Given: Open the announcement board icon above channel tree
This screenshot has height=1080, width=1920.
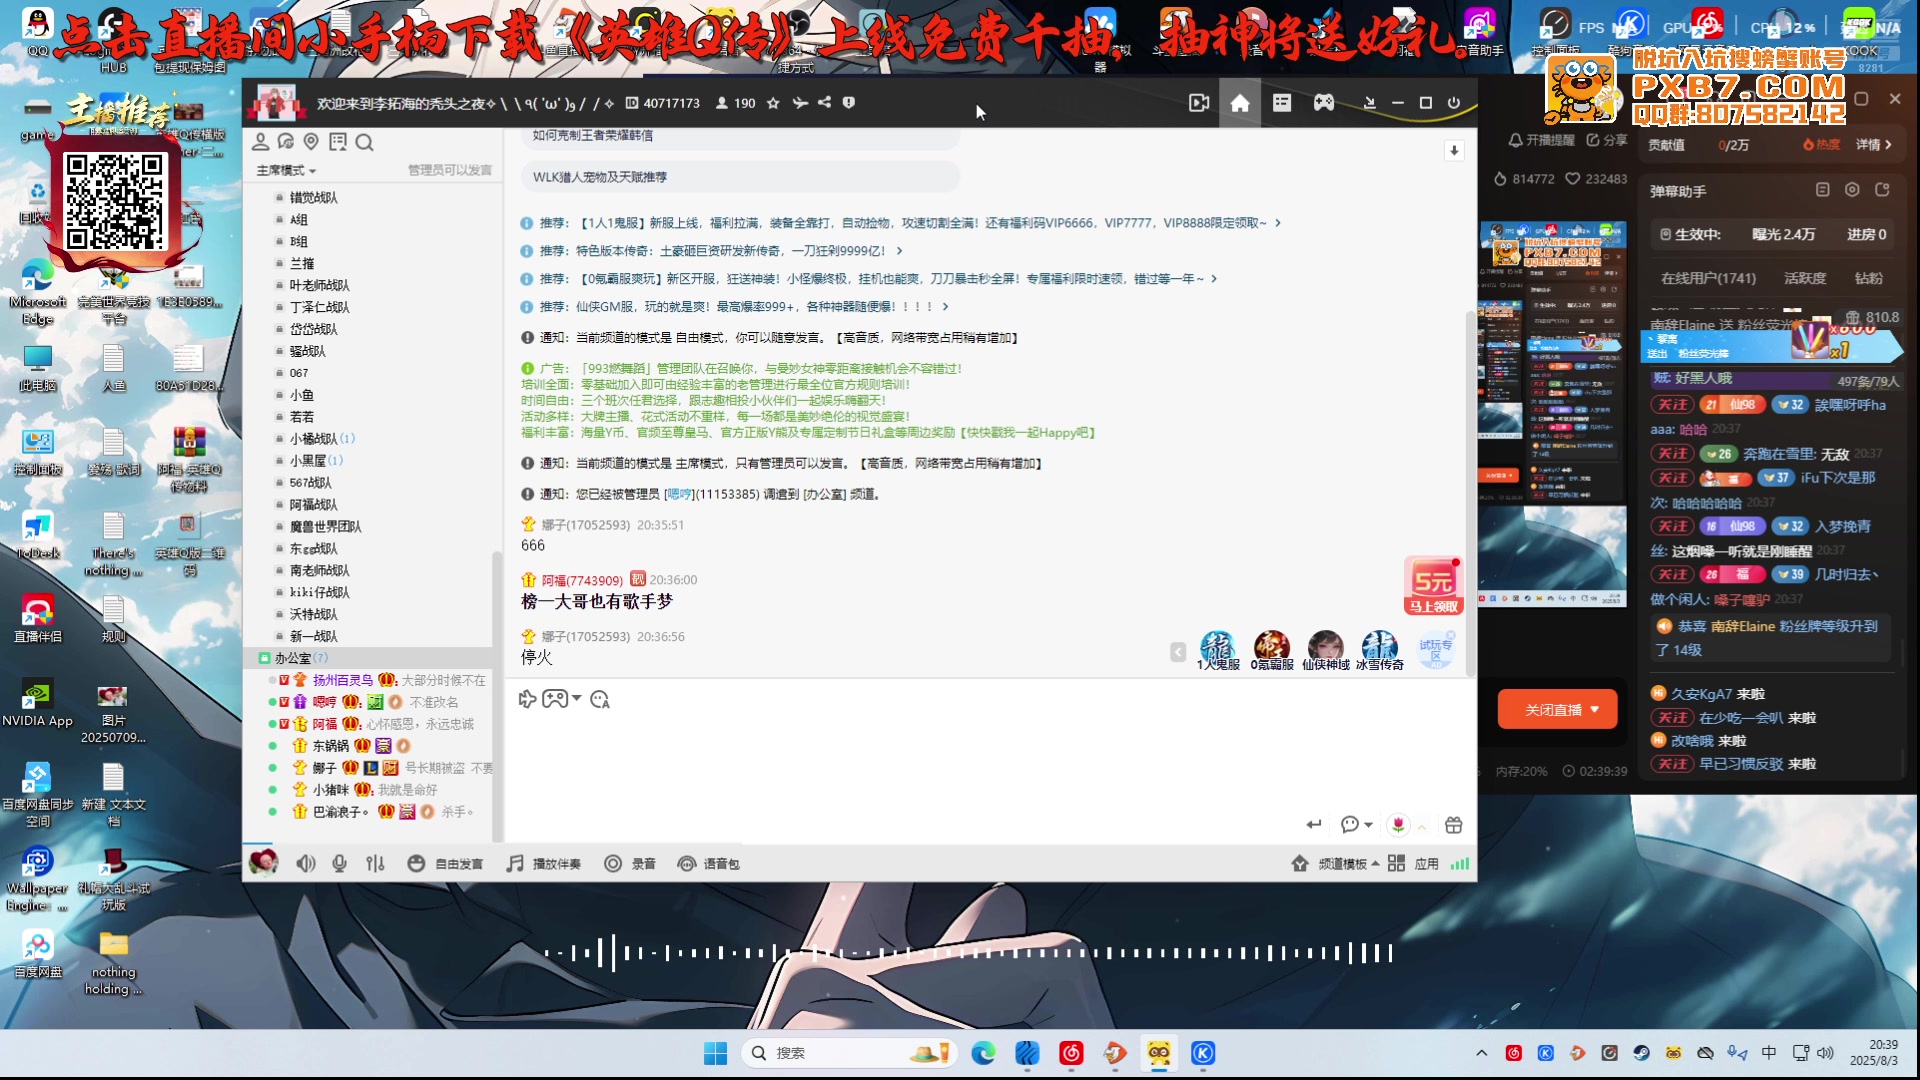Looking at the screenshot, I should 338,142.
